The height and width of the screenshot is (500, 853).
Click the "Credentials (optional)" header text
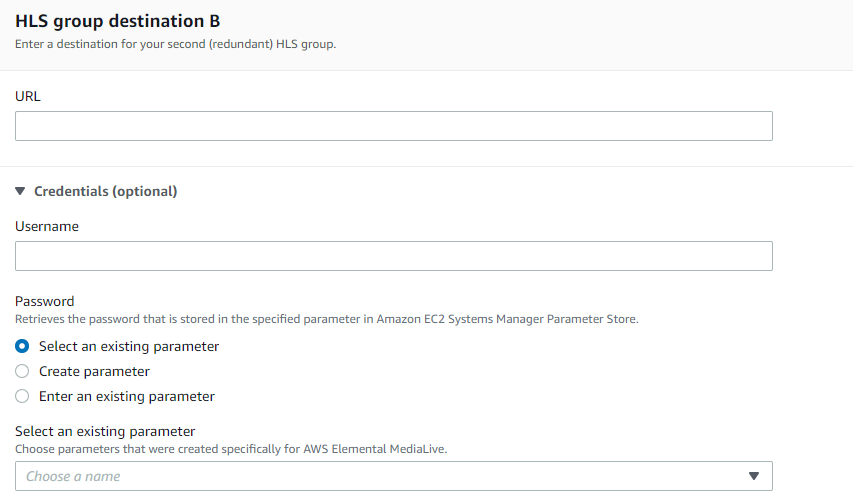tap(105, 191)
